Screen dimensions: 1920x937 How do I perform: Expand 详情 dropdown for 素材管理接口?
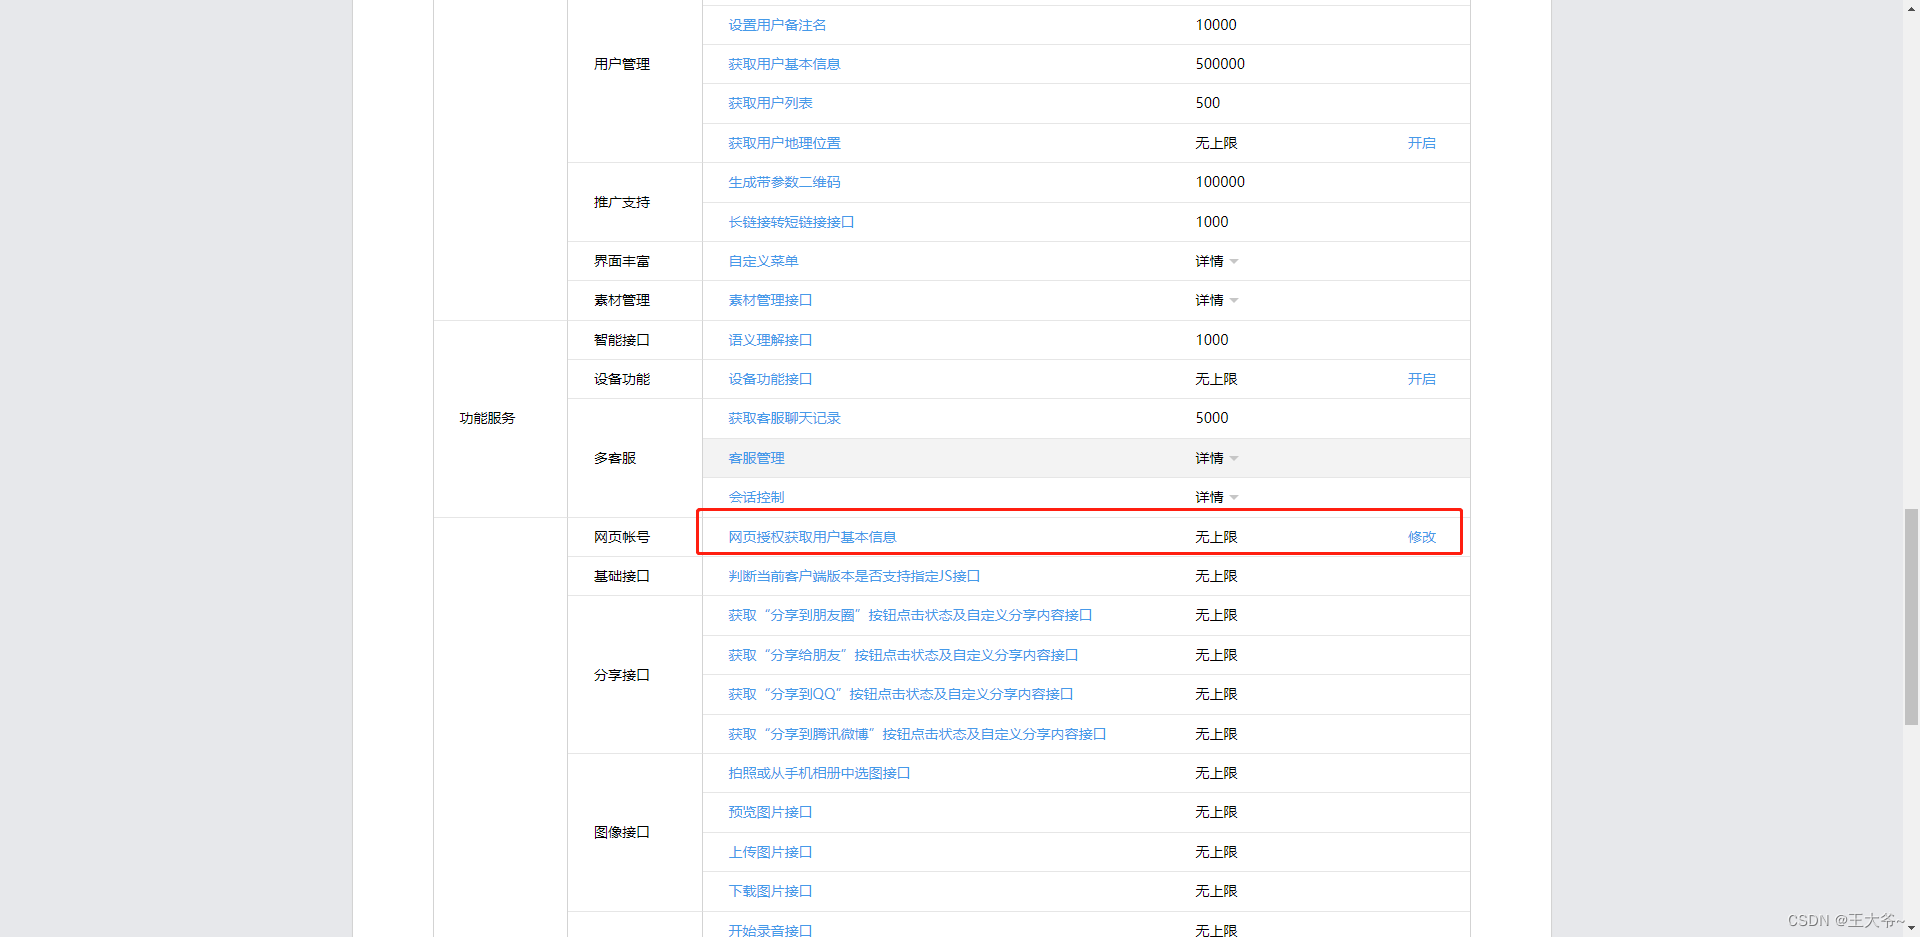[1216, 300]
